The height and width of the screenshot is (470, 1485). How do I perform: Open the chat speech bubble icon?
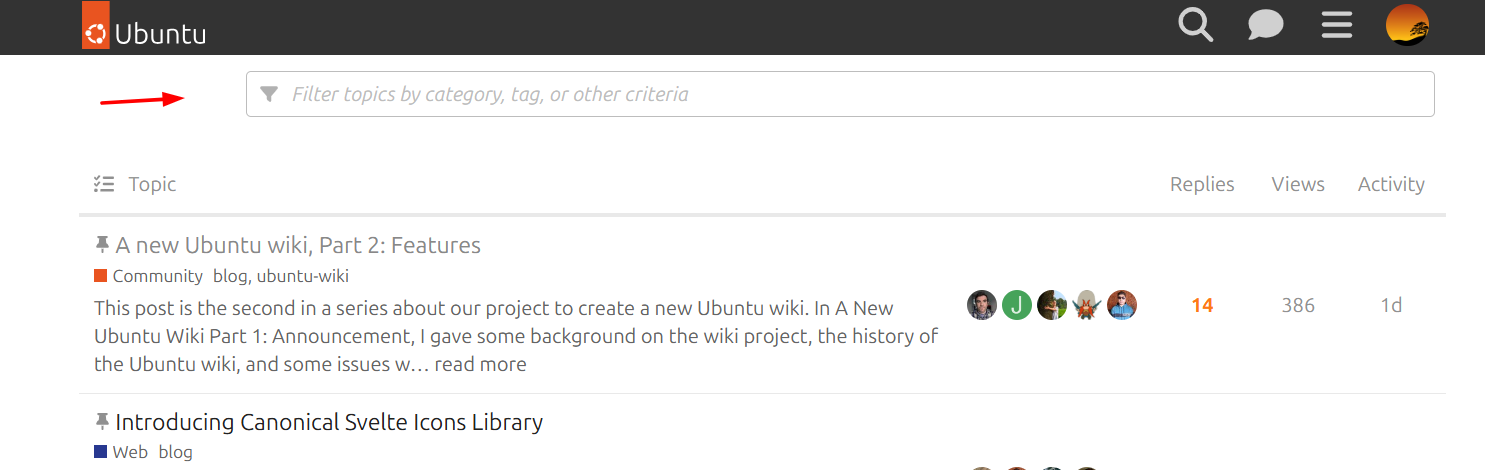(1265, 25)
